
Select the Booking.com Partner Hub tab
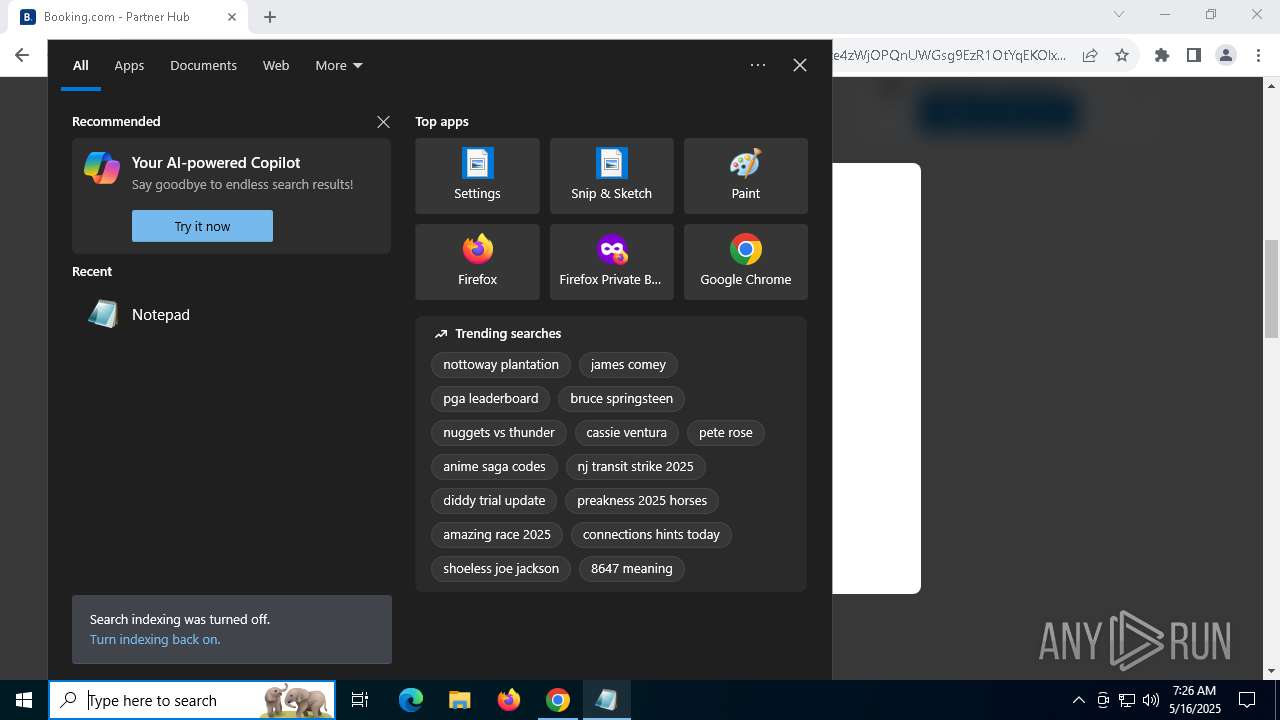[128, 17]
